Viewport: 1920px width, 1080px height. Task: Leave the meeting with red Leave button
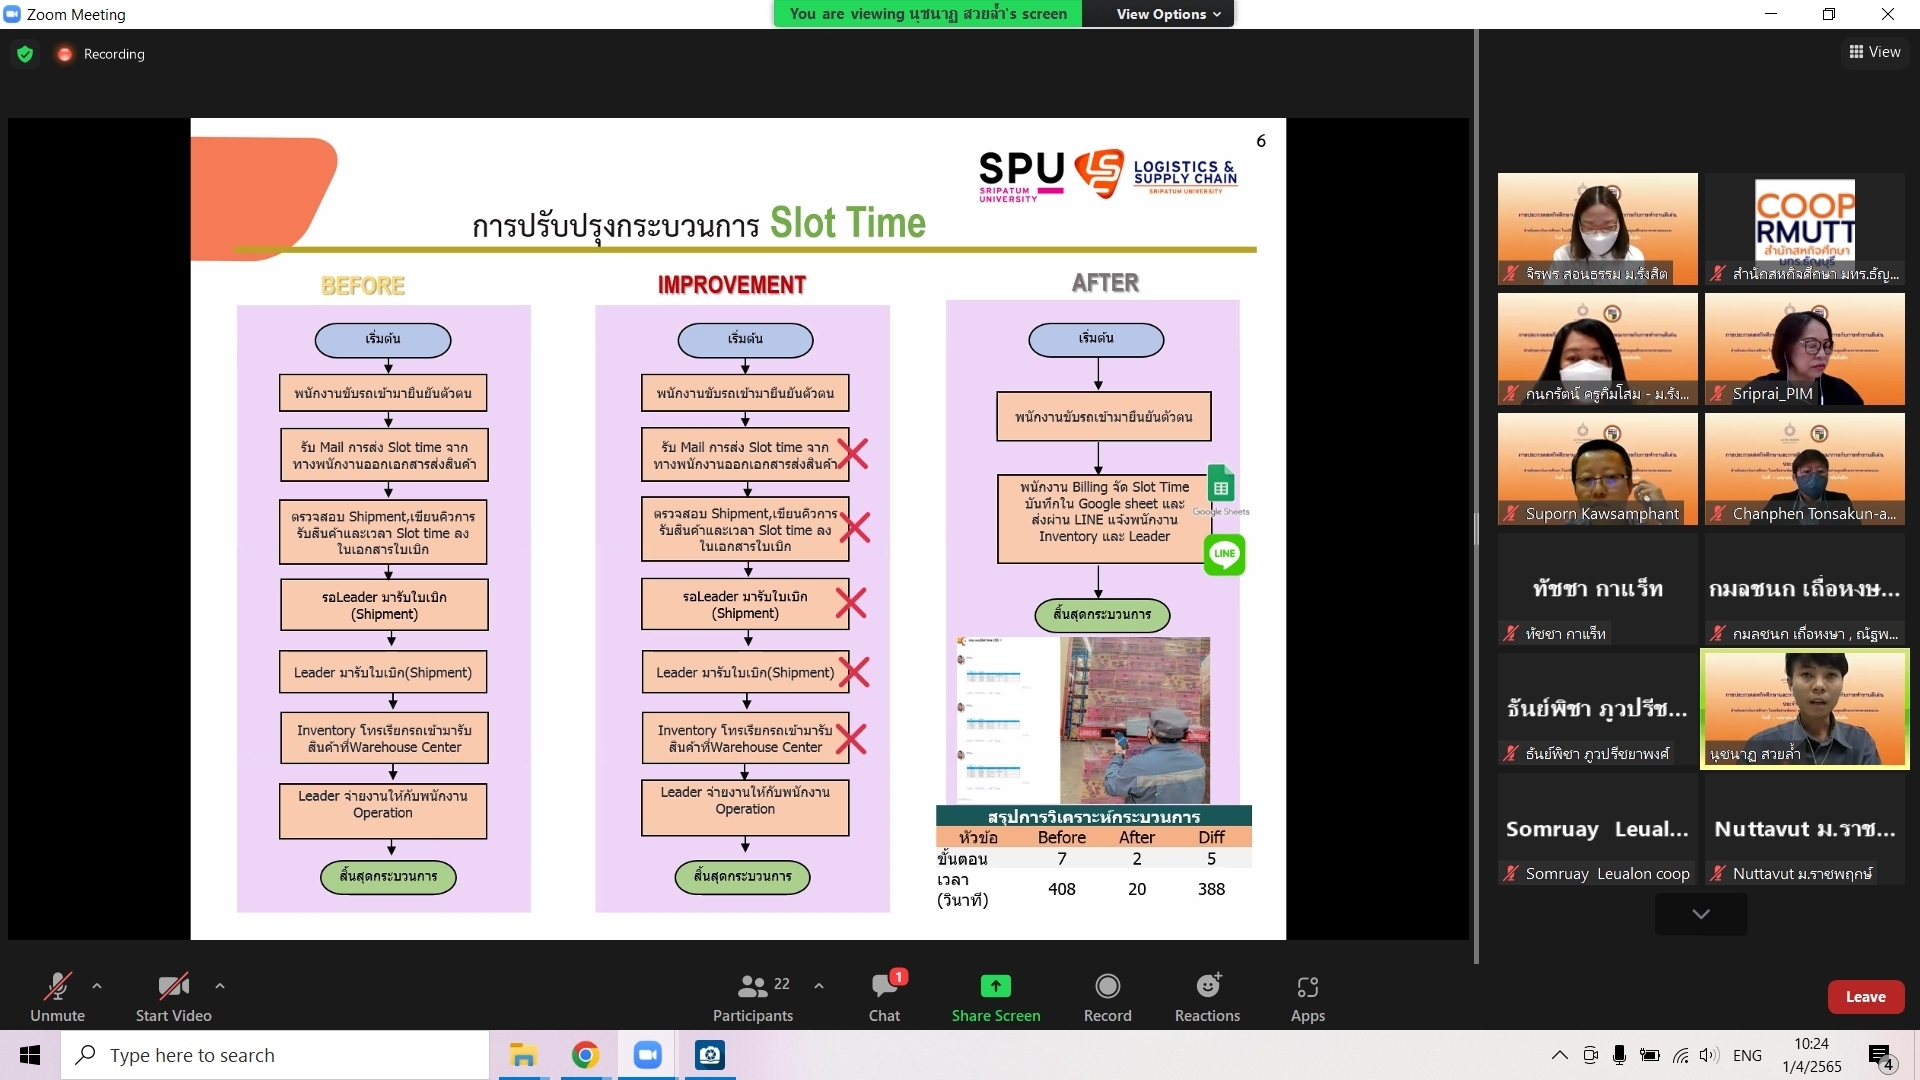(1866, 997)
